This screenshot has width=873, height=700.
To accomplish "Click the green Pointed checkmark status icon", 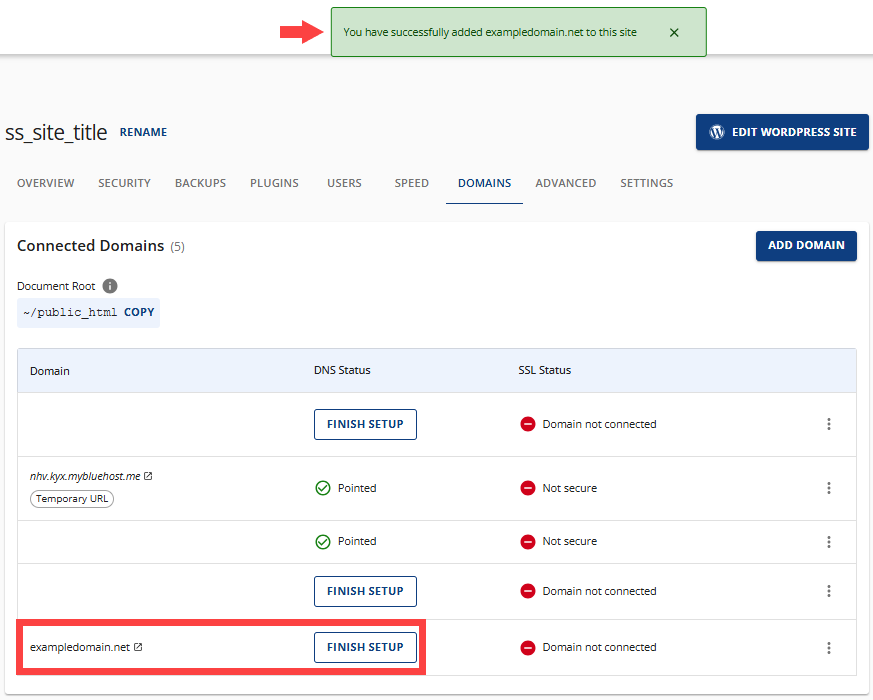I will tap(323, 488).
